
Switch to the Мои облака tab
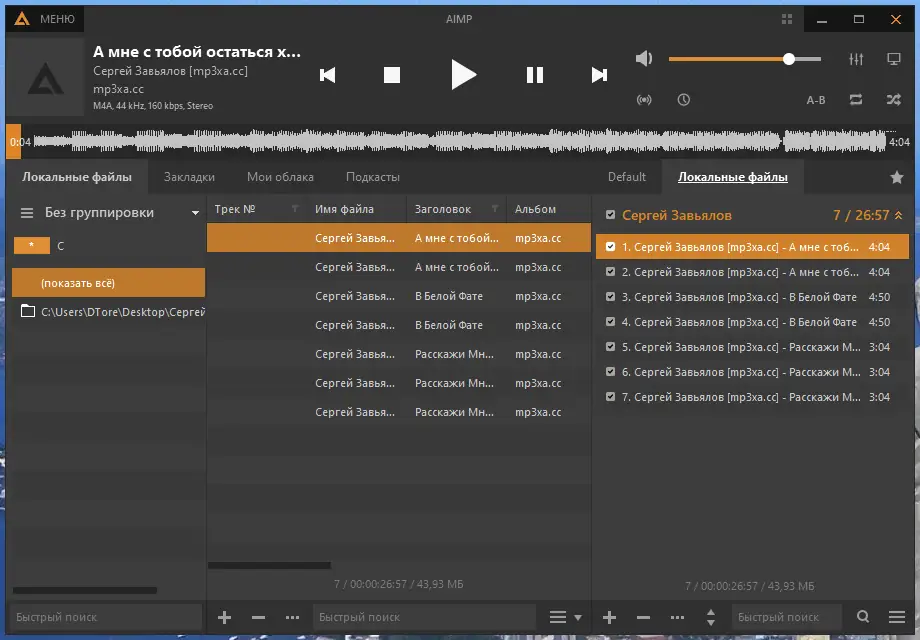click(x=280, y=177)
